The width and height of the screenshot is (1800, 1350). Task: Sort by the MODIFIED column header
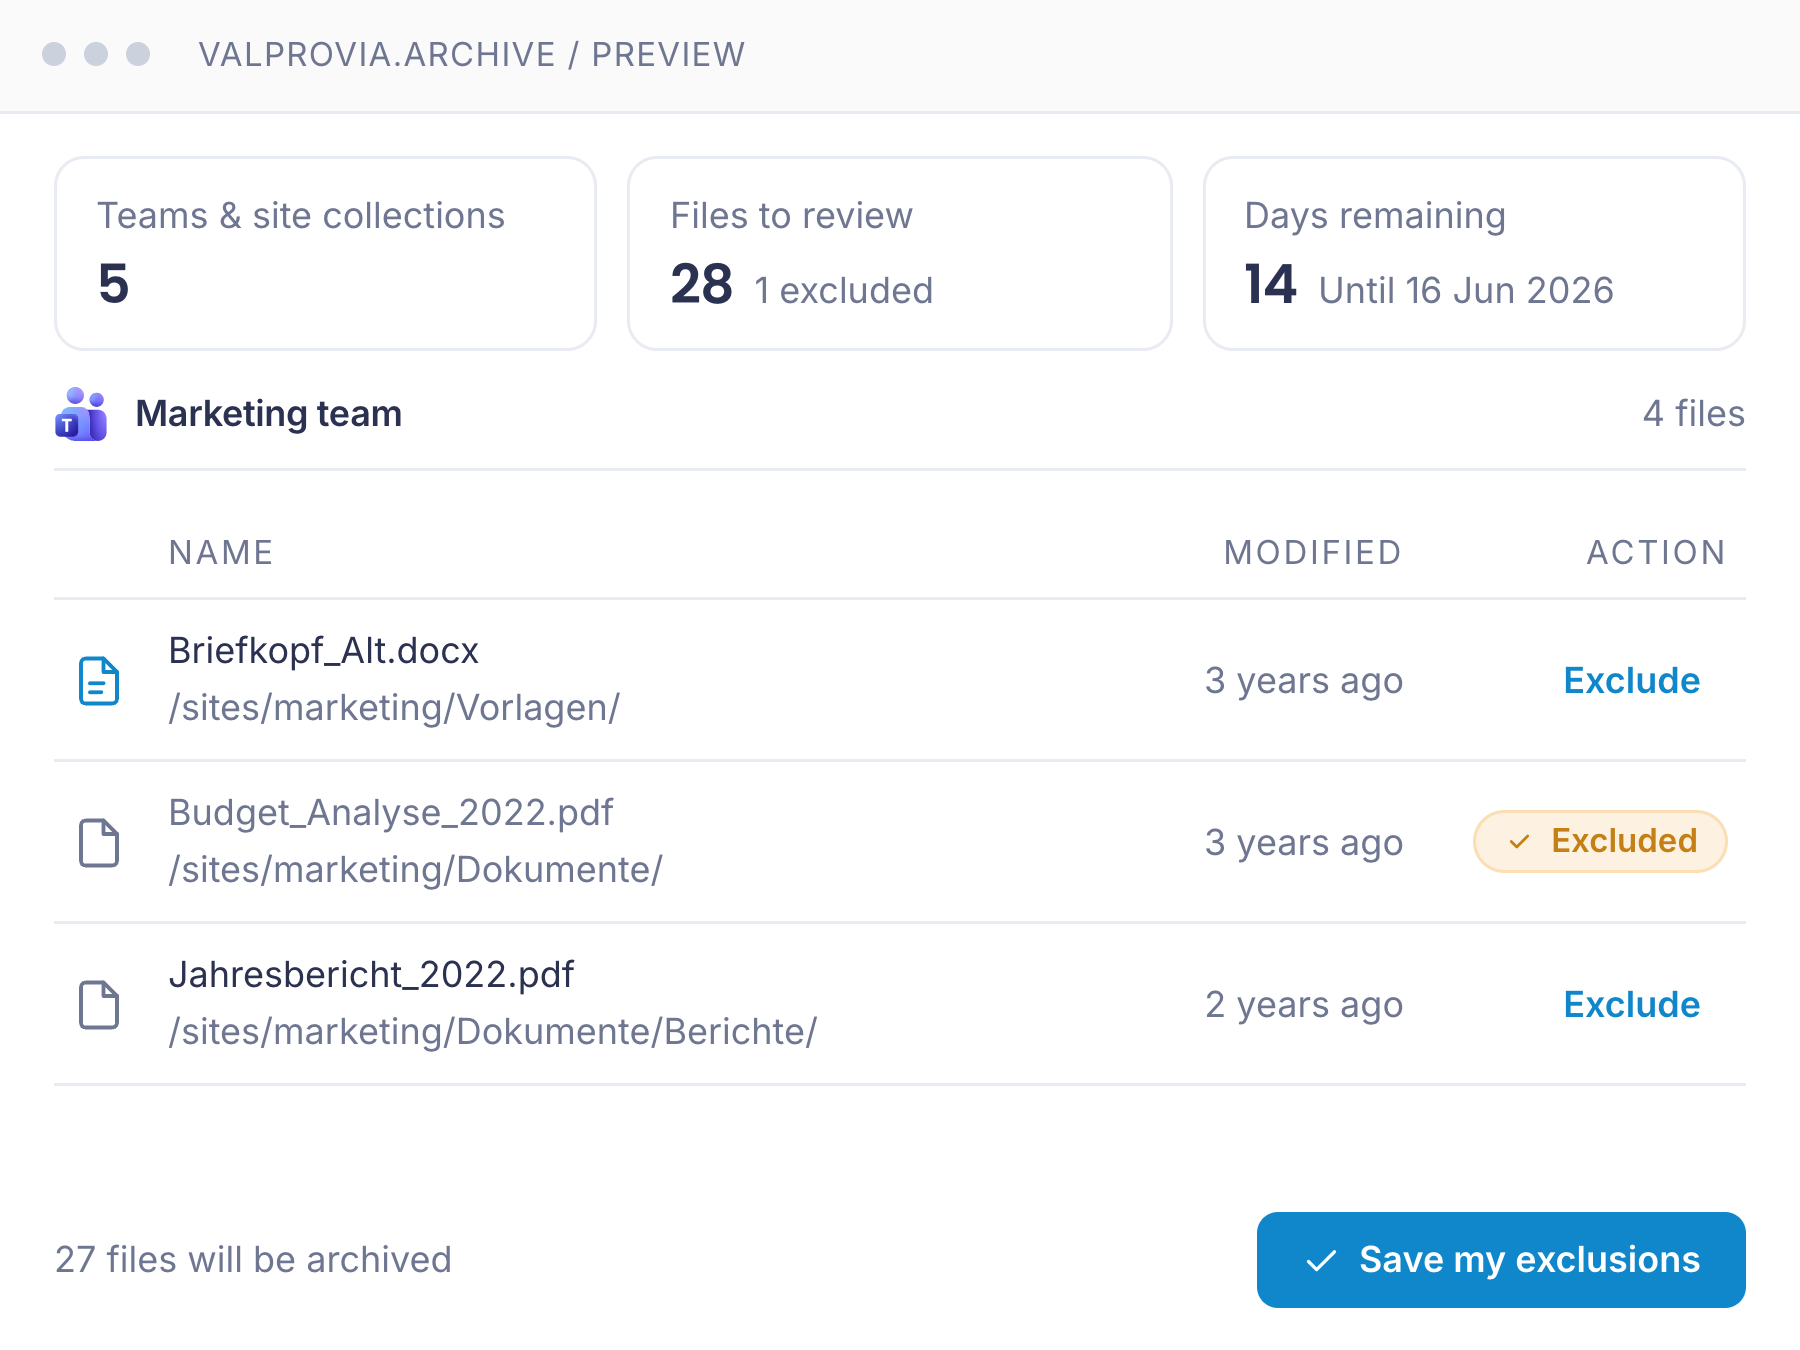(x=1313, y=553)
